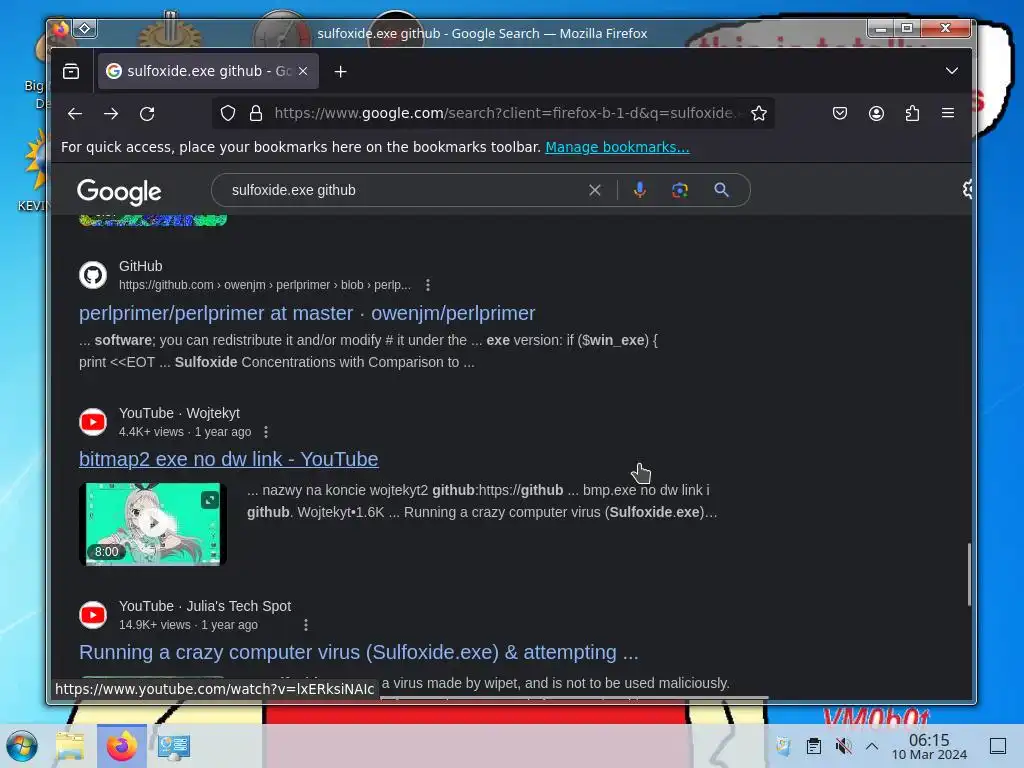The width and height of the screenshot is (1024, 768).
Task: Open the Save to Pocket button
Action: click(x=840, y=114)
